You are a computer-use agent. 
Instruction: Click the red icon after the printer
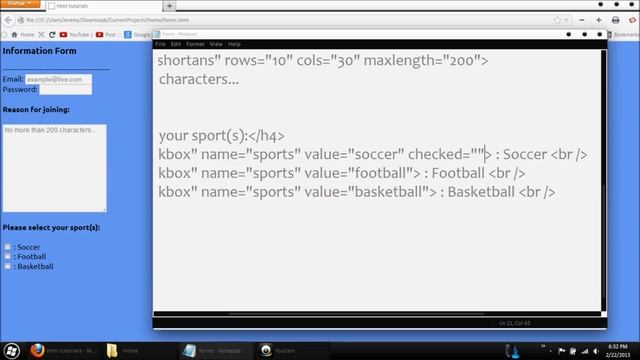633,20
